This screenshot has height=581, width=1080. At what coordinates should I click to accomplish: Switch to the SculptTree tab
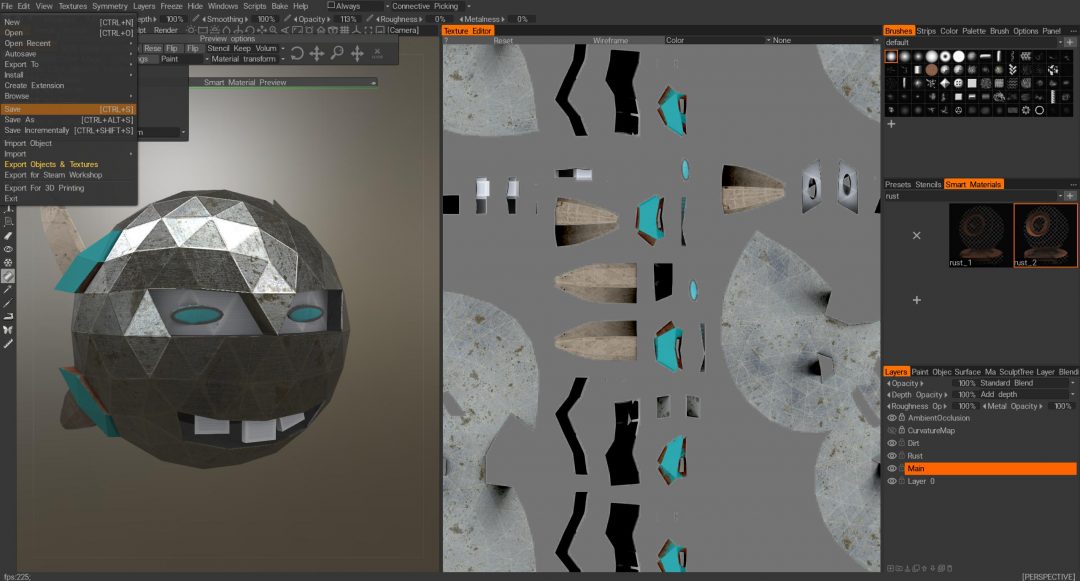1017,372
